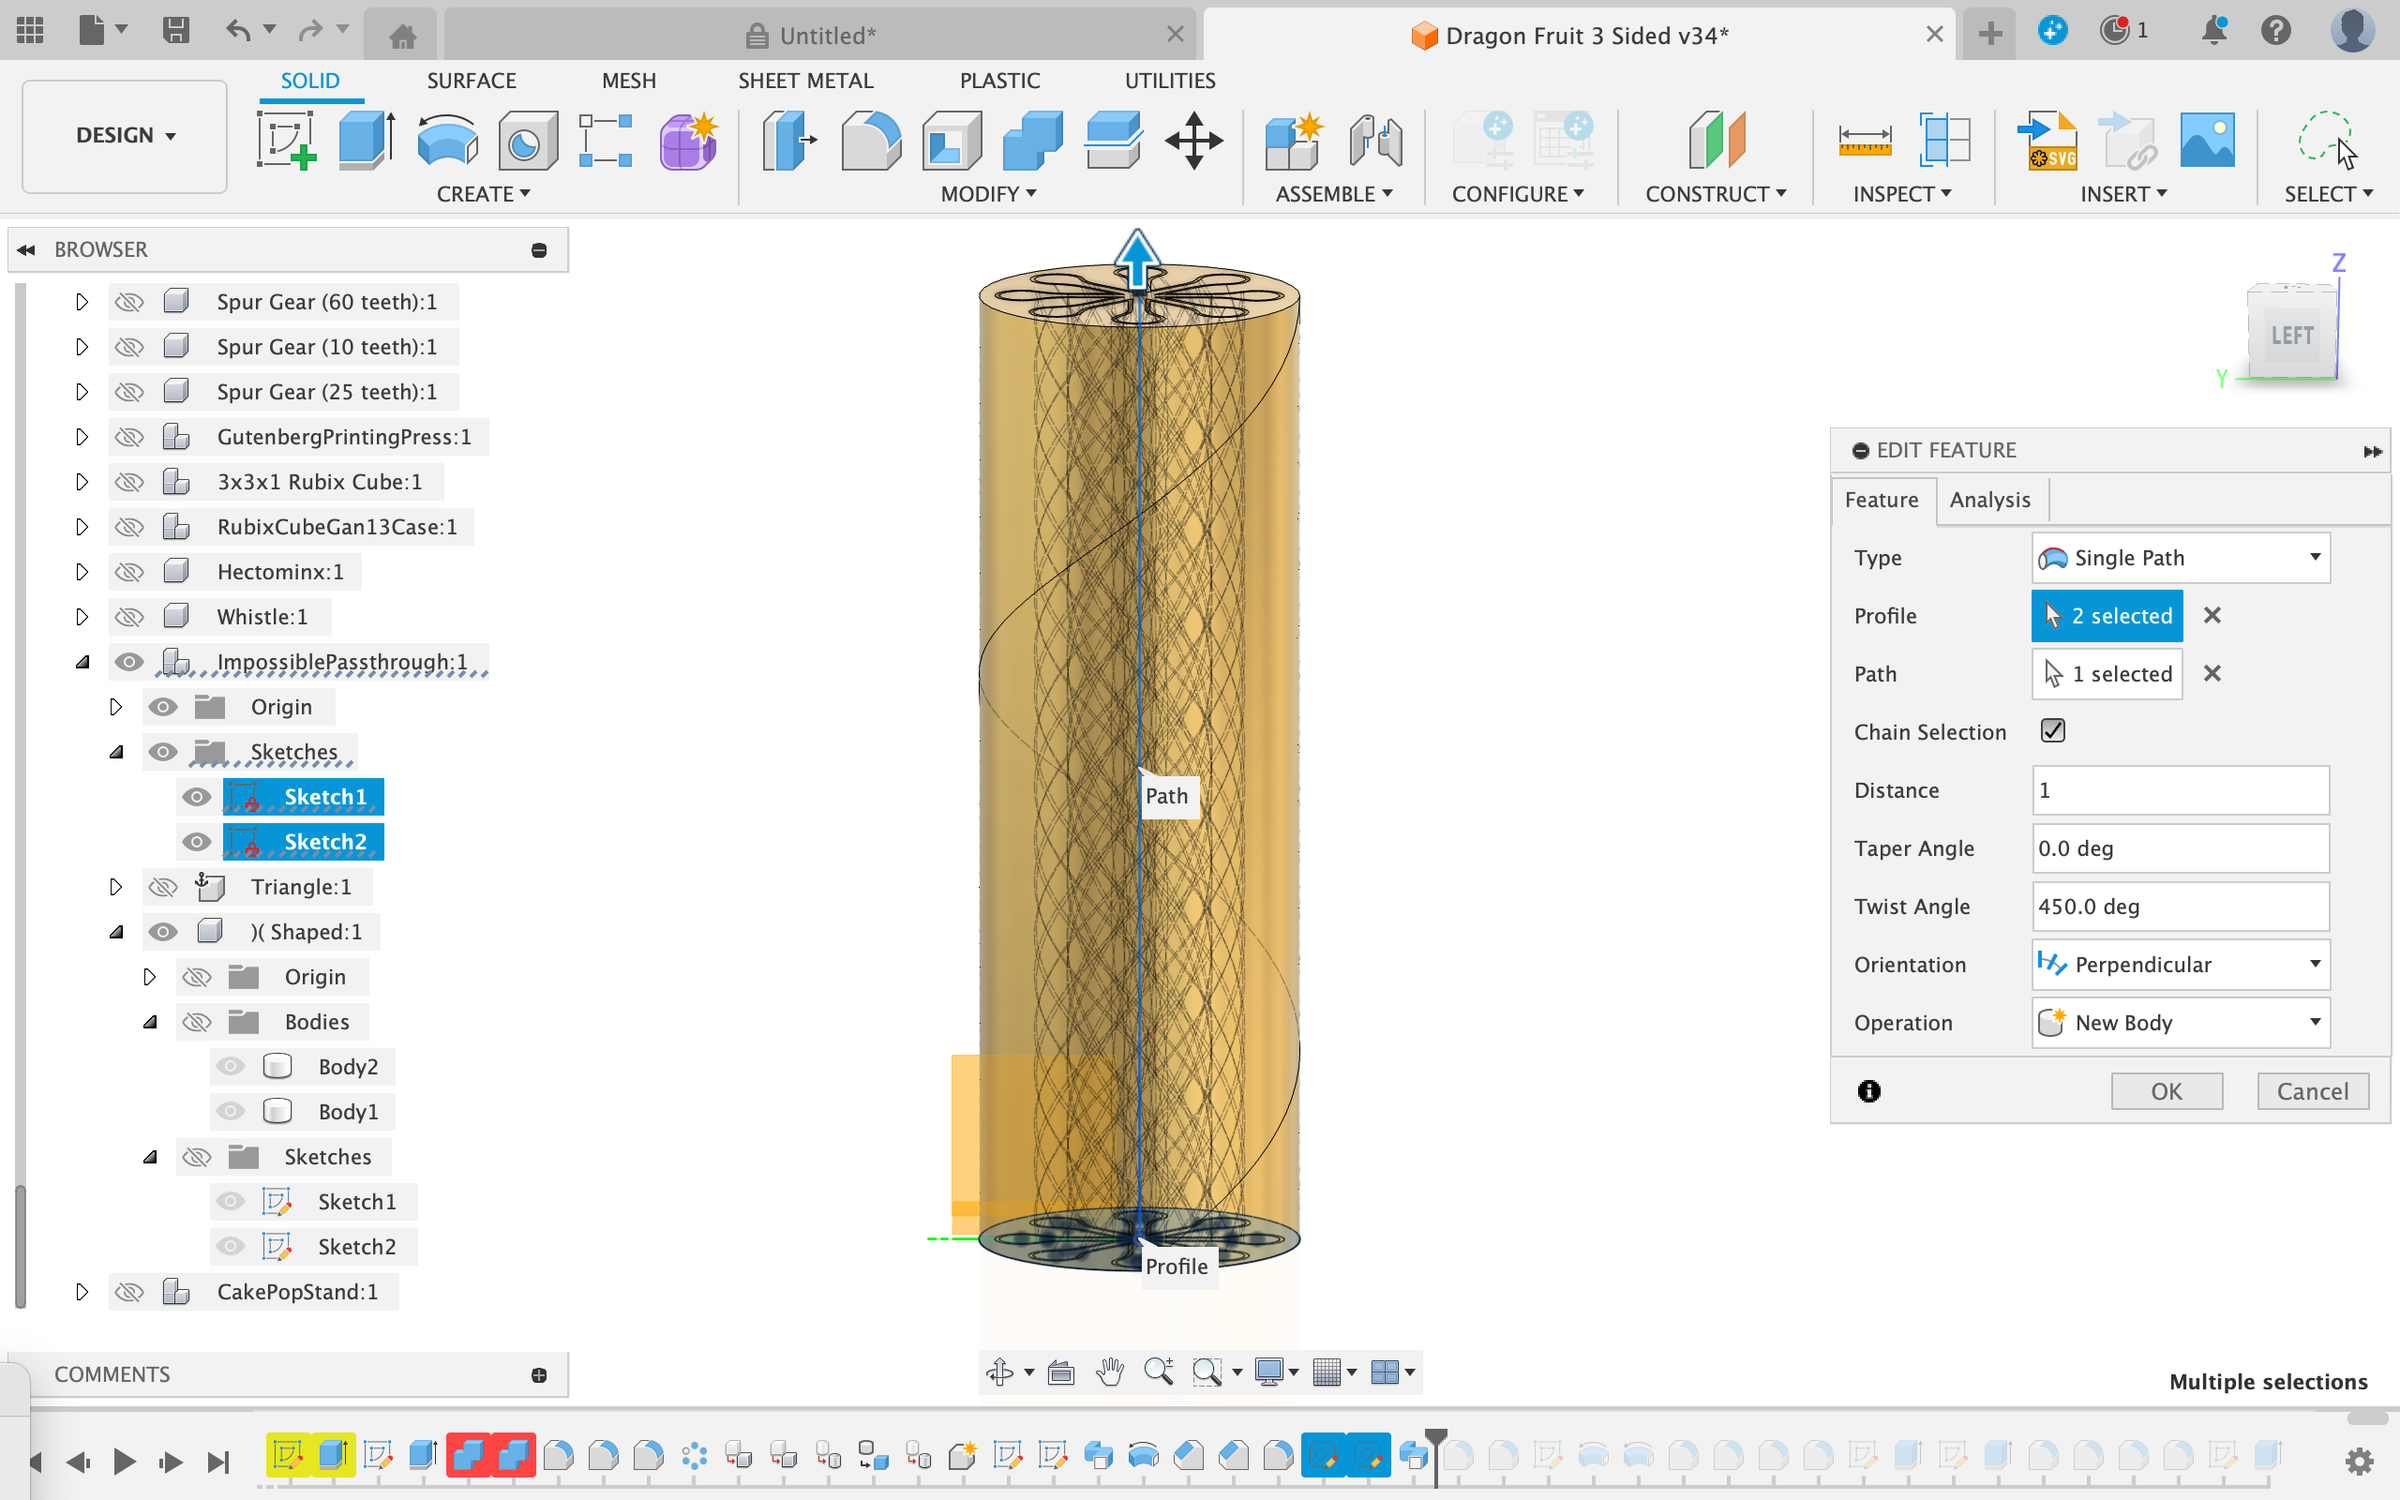
Task: Click the Fillet tool icon
Action: coord(870,139)
